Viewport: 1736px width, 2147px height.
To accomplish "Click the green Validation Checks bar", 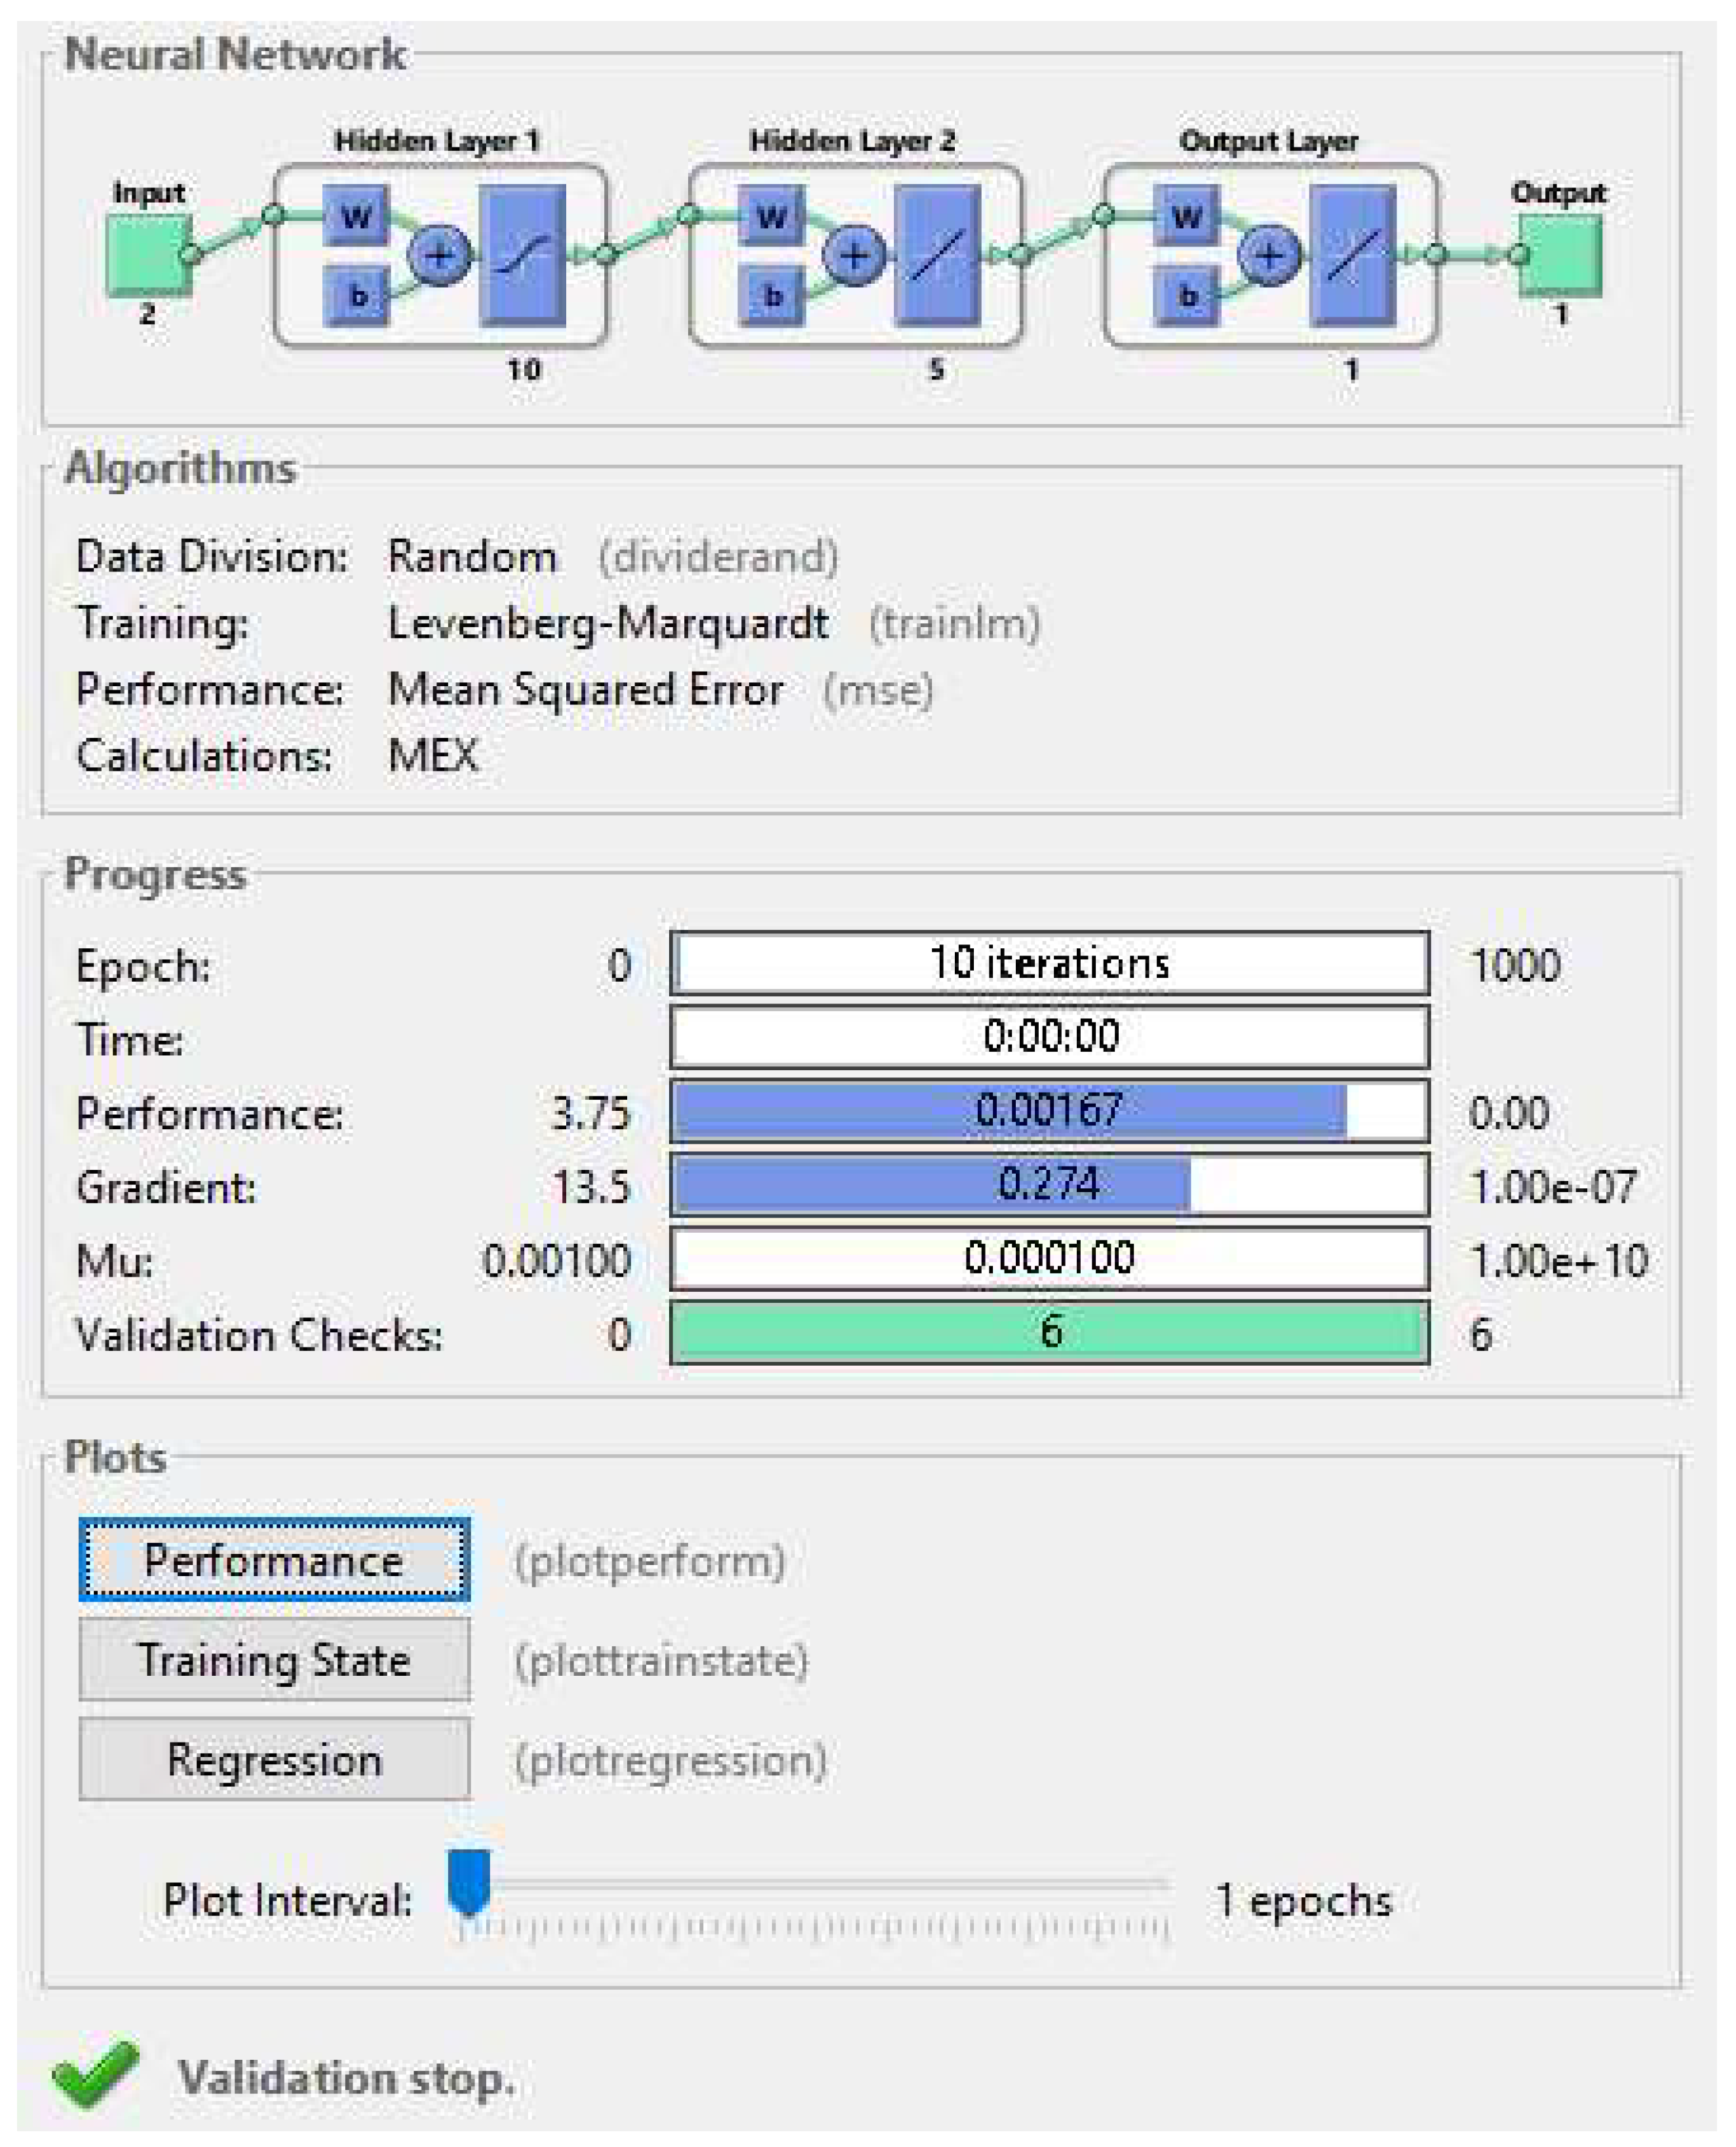I will click(1049, 1332).
